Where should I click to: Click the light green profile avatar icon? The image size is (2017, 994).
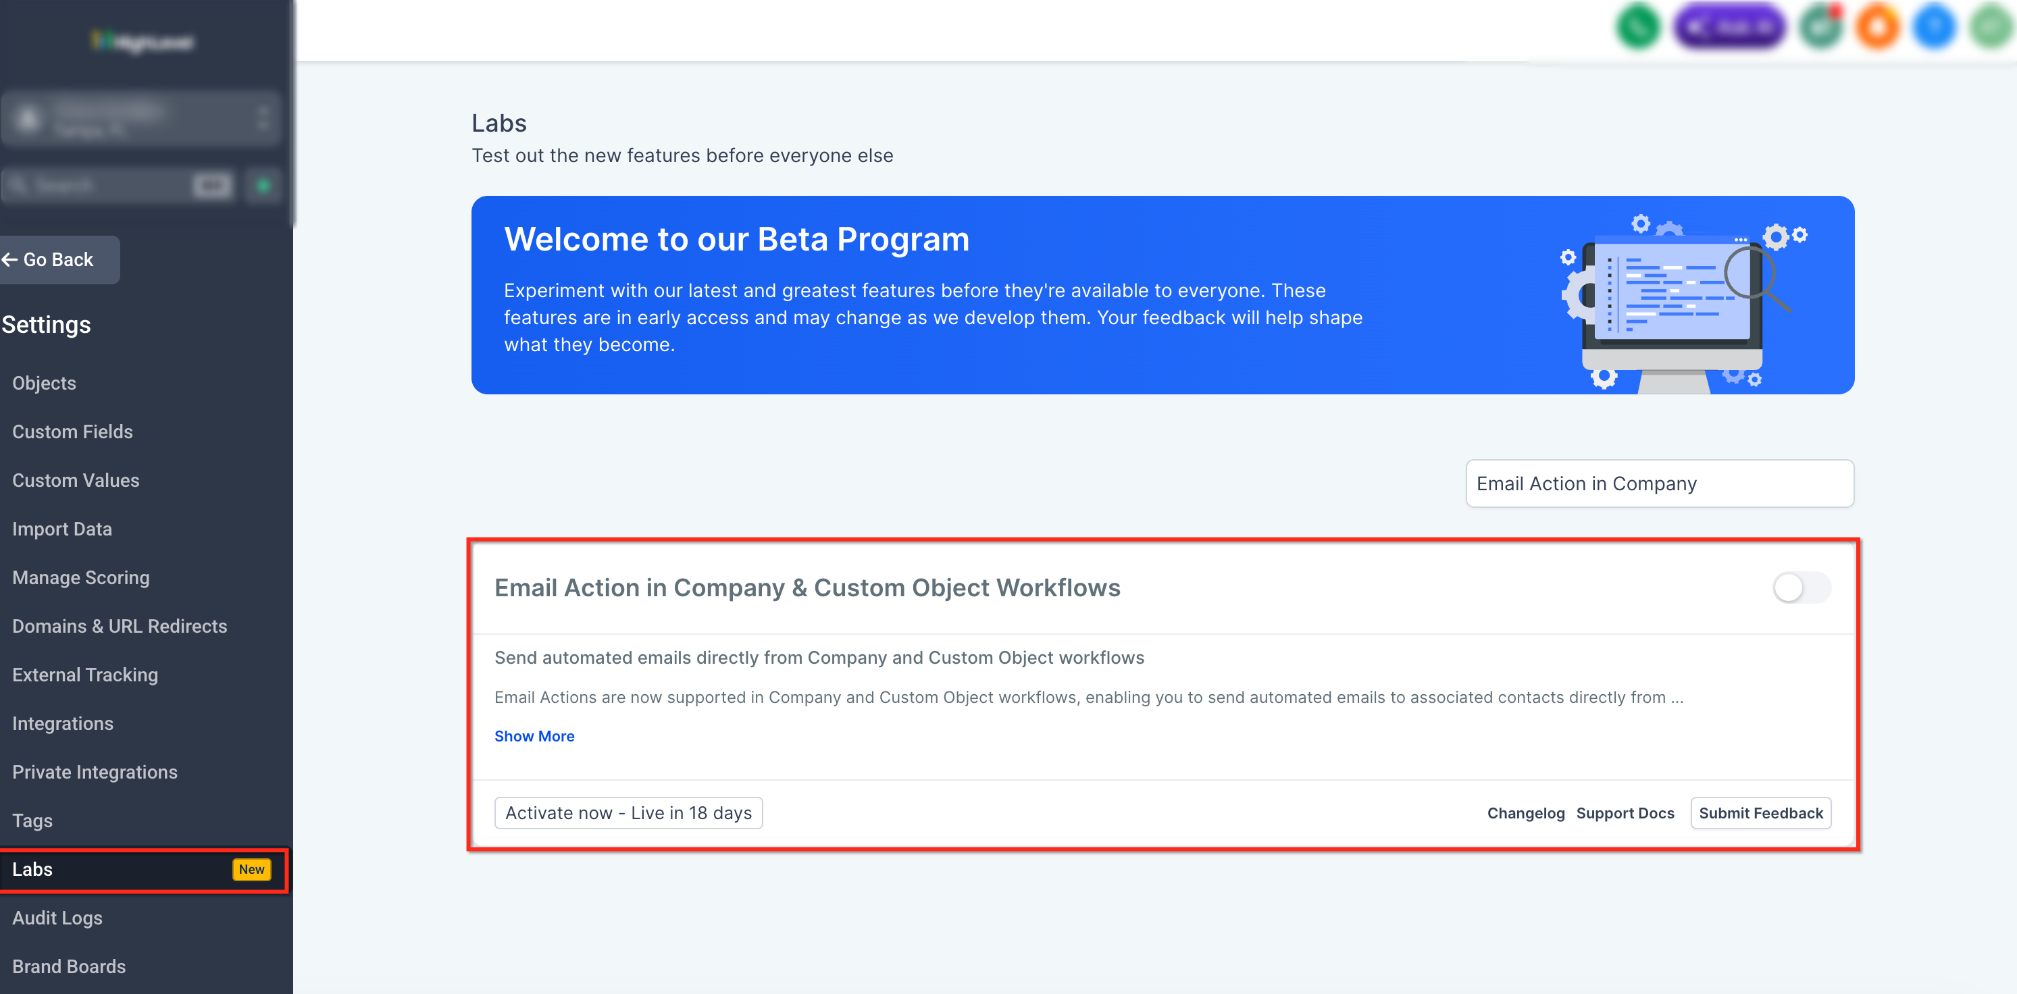click(1991, 27)
